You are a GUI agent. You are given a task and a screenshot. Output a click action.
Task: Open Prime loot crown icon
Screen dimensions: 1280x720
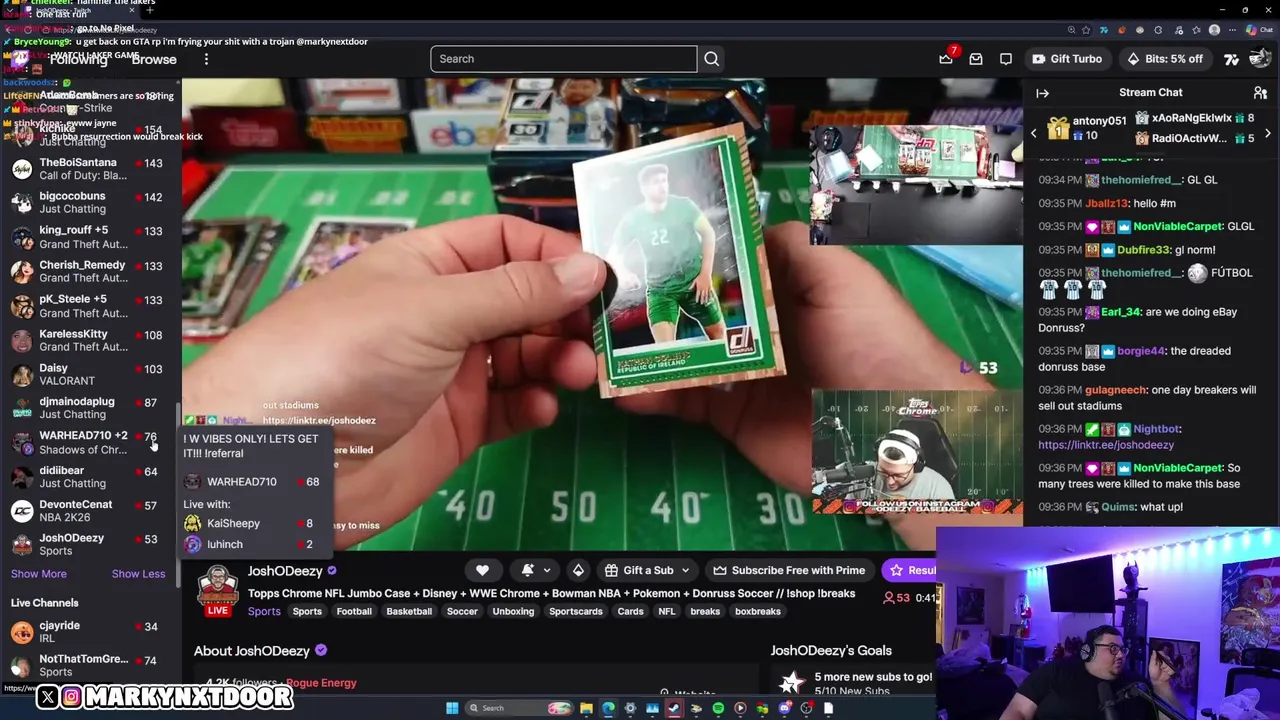click(946, 59)
